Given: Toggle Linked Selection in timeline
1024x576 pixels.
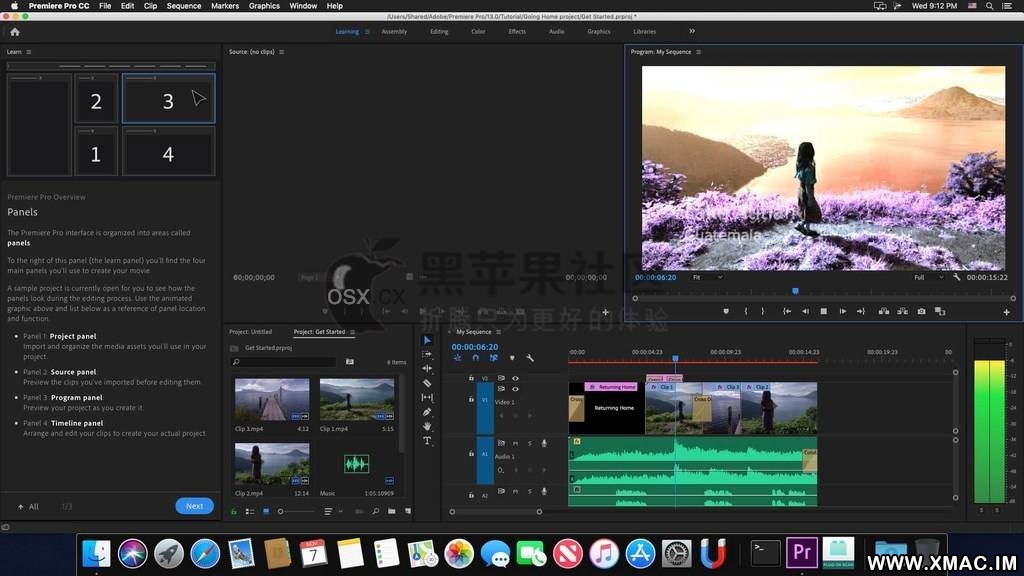Looking at the screenshot, I should point(493,358).
